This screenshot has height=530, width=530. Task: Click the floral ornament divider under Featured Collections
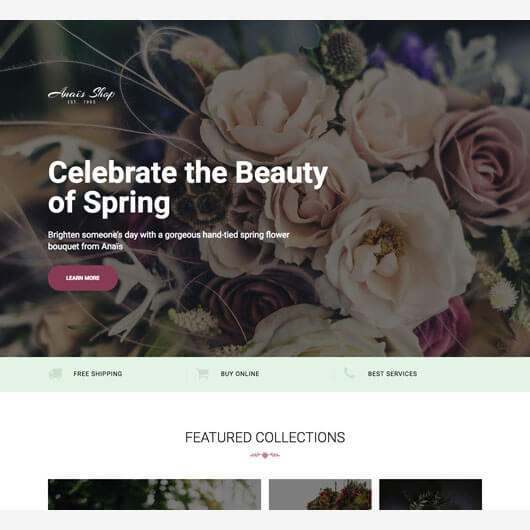coord(265,455)
